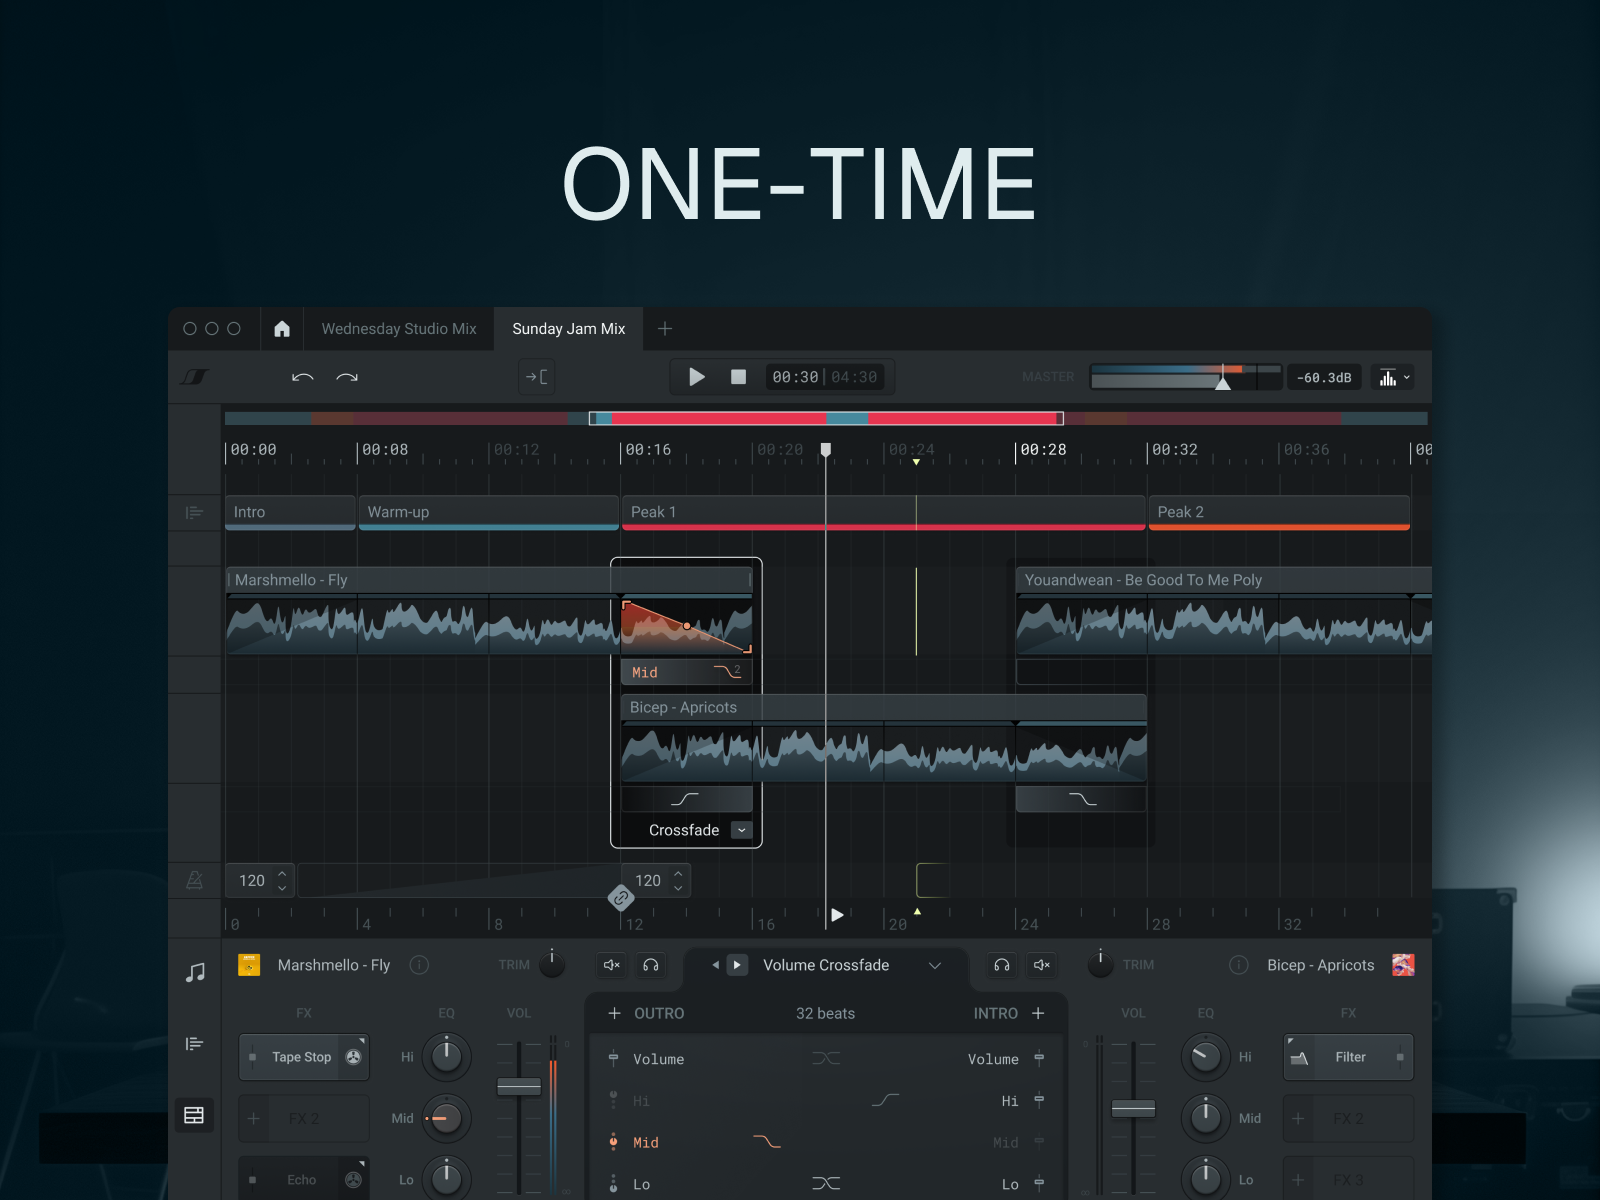The image size is (1600, 1200).
Task: Mute the Marshmello - Fly deck
Action: point(612,965)
